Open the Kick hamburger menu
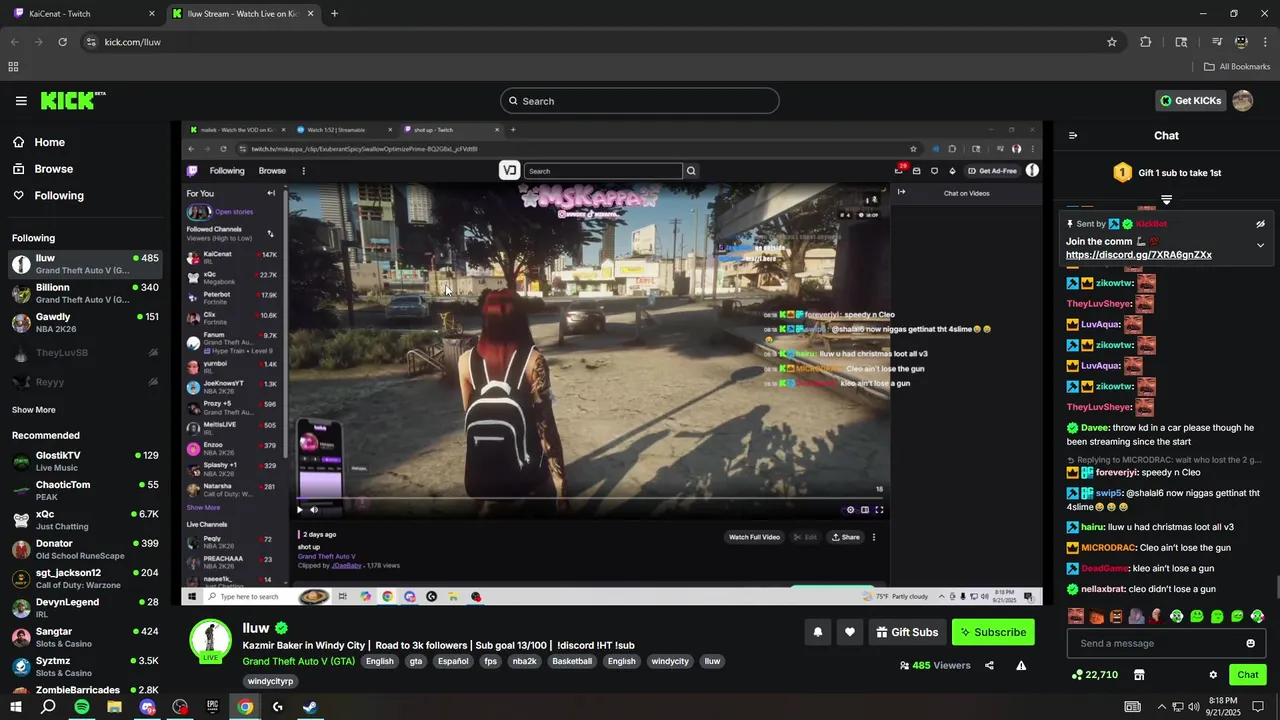Viewport: 1280px width, 720px height. pos(21,101)
